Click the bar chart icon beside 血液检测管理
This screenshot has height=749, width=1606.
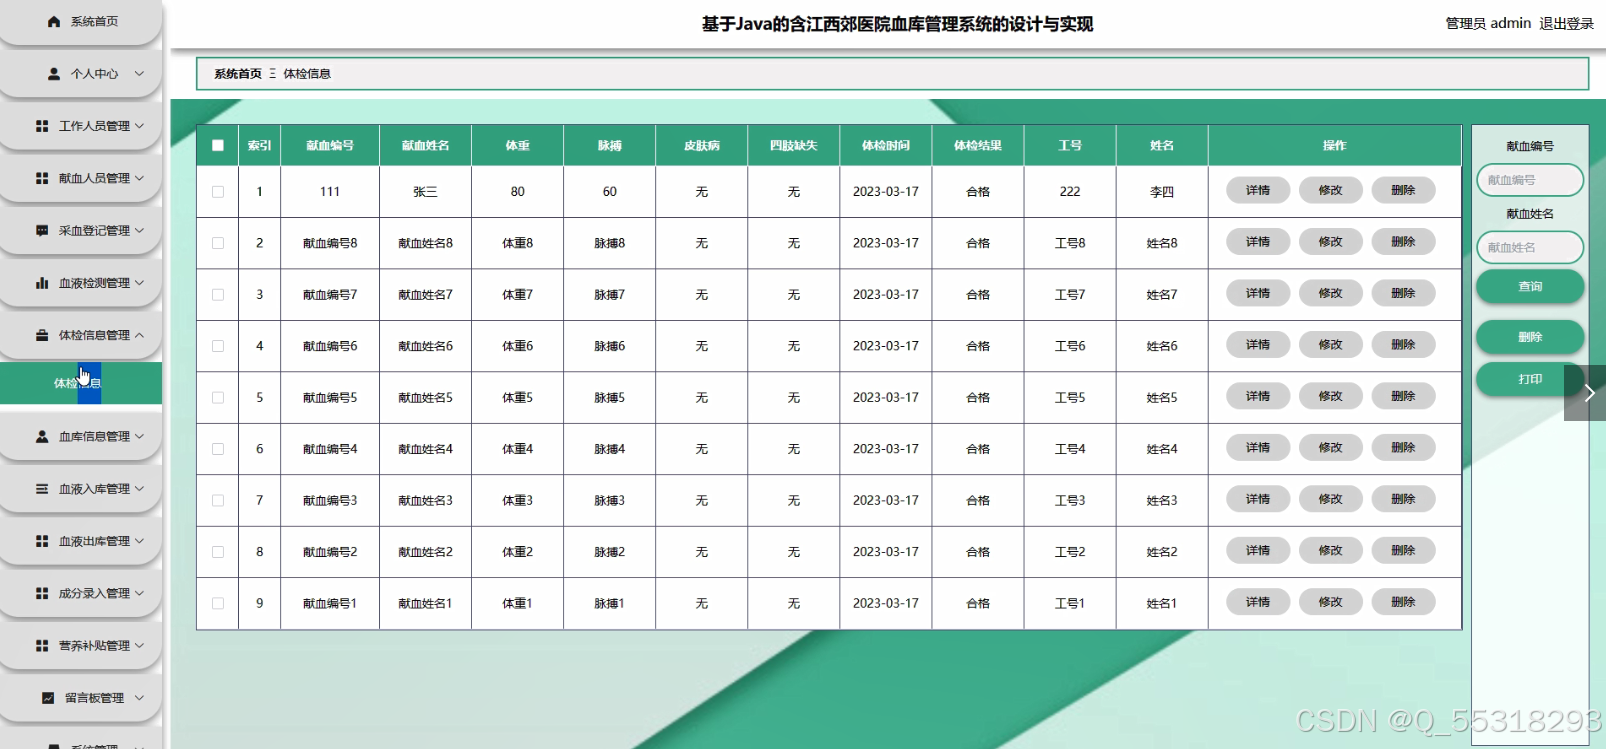coord(42,283)
